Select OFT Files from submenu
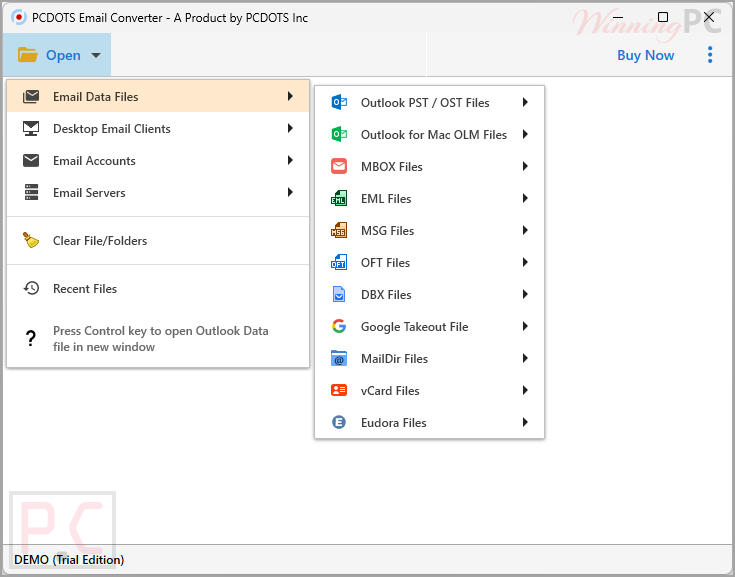Image resolution: width=735 pixels, height=577 pixels. 429,262
